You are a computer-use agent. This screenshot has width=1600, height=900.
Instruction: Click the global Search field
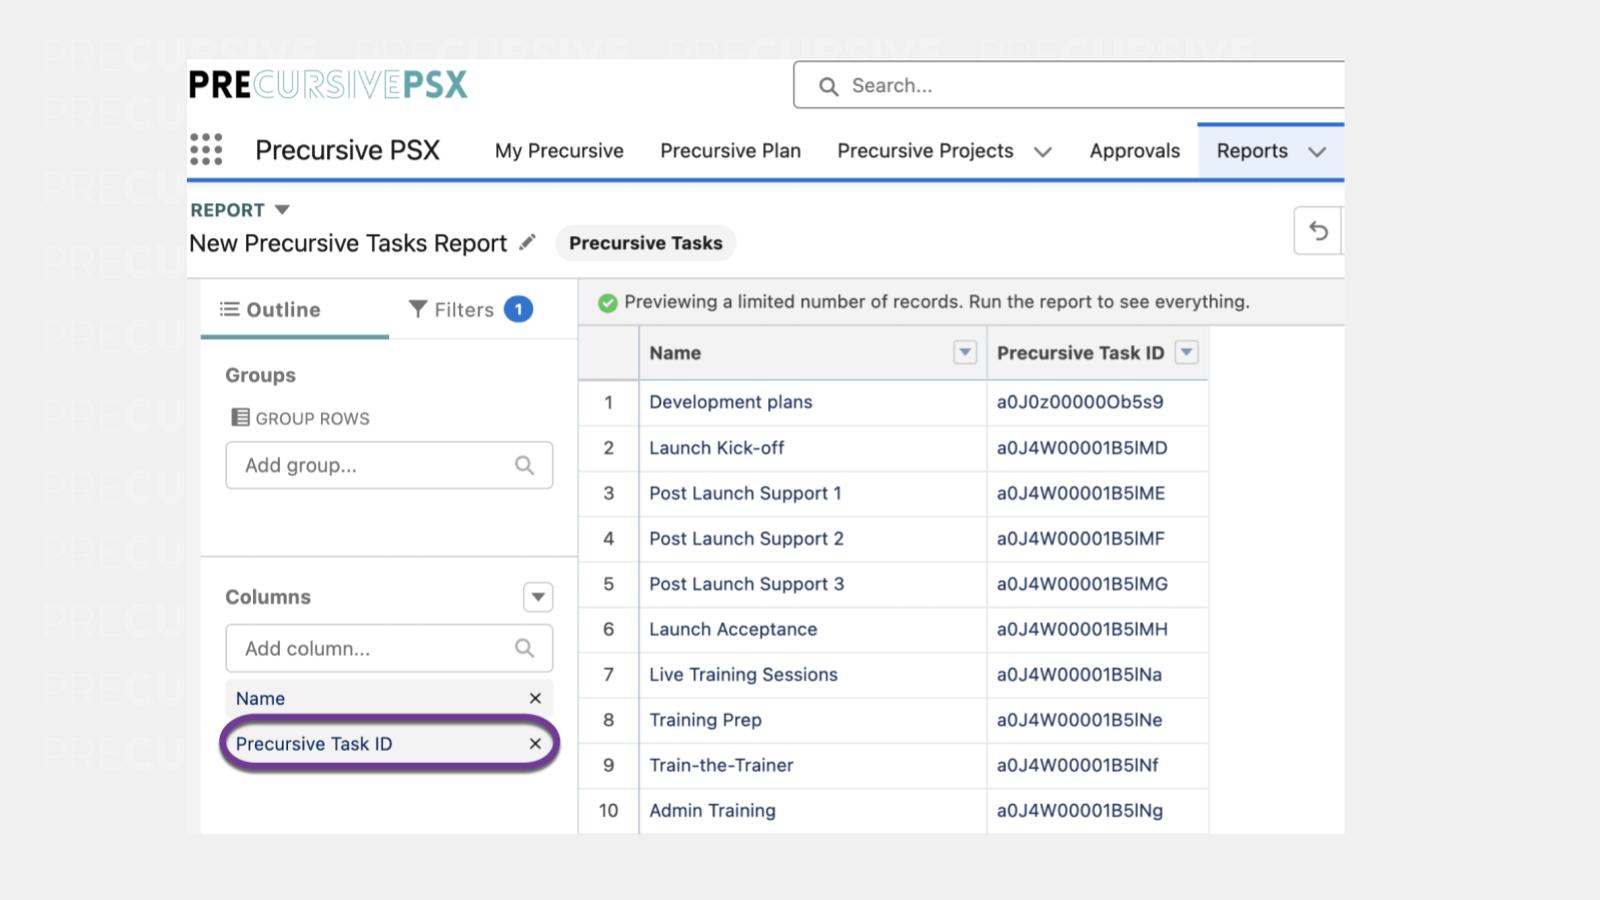tap(1069, 85)
